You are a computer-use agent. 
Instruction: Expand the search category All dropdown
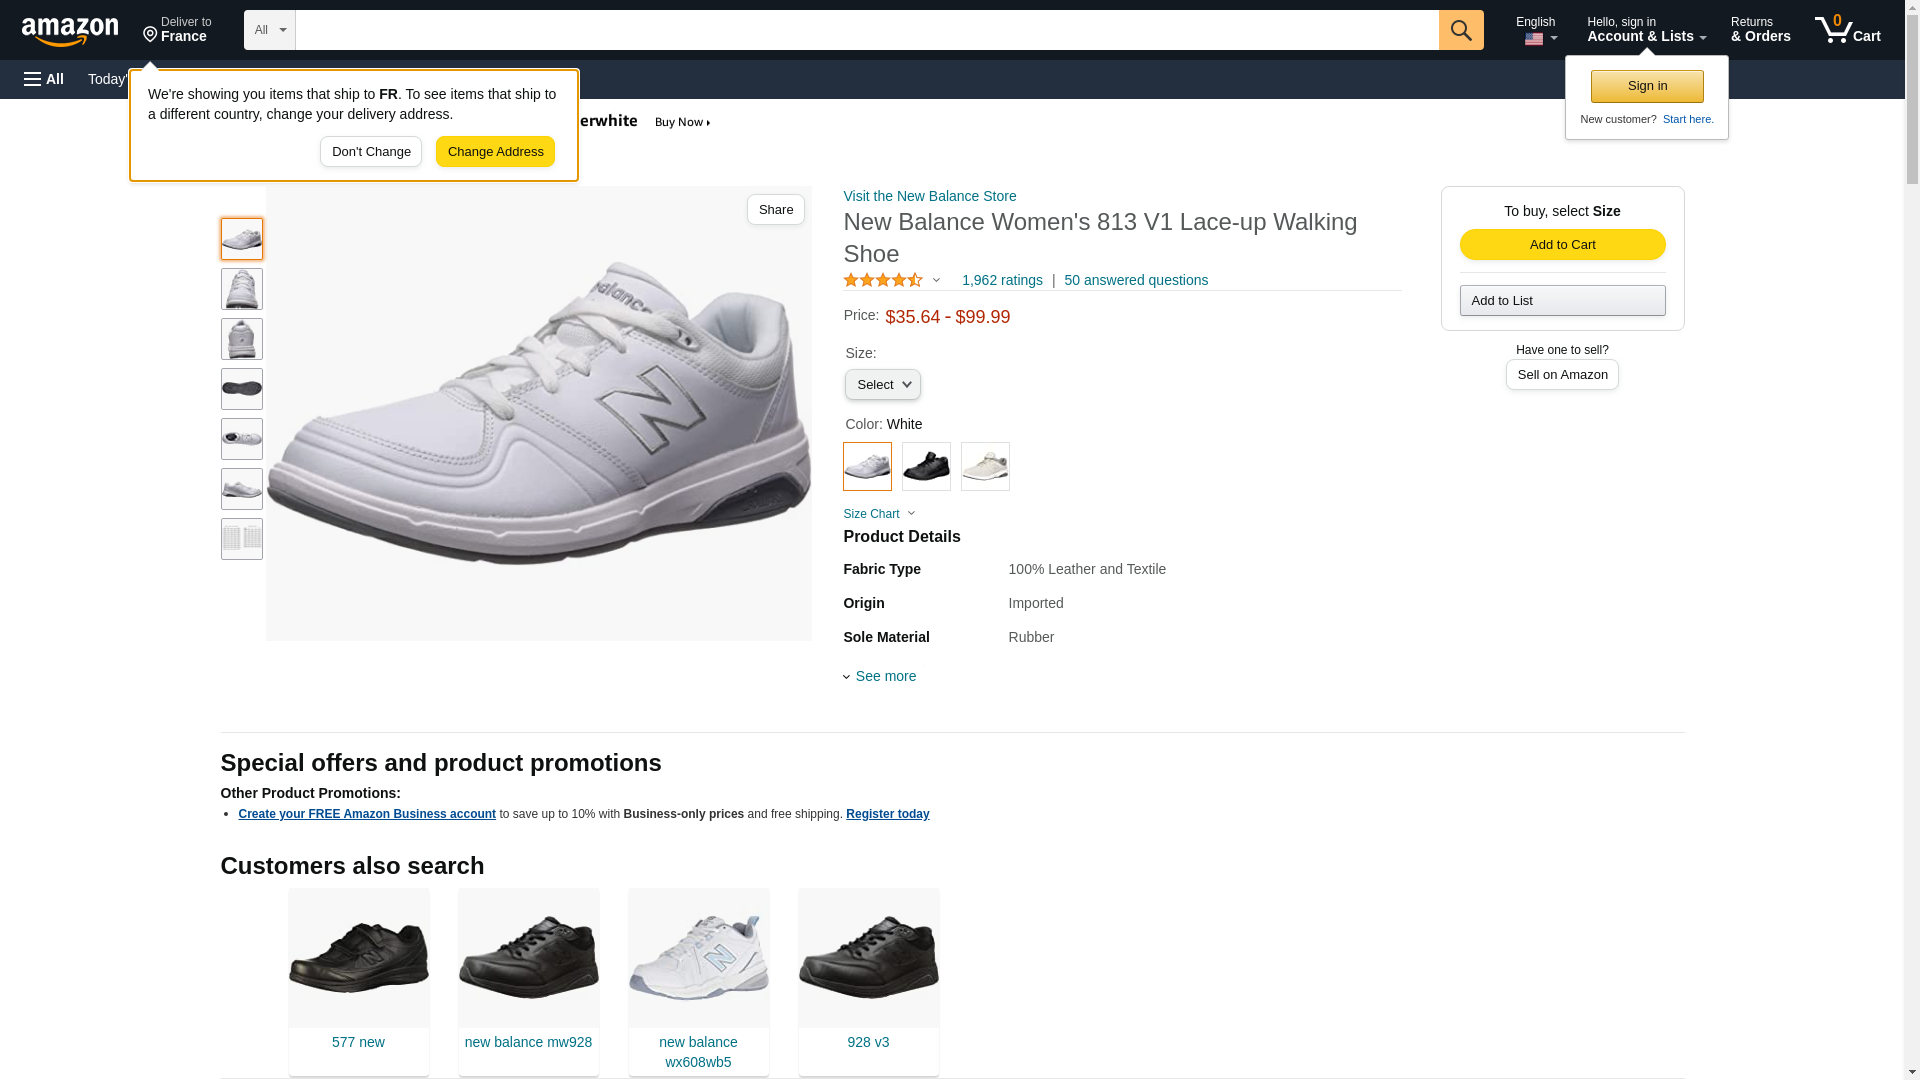coord(269,30)
